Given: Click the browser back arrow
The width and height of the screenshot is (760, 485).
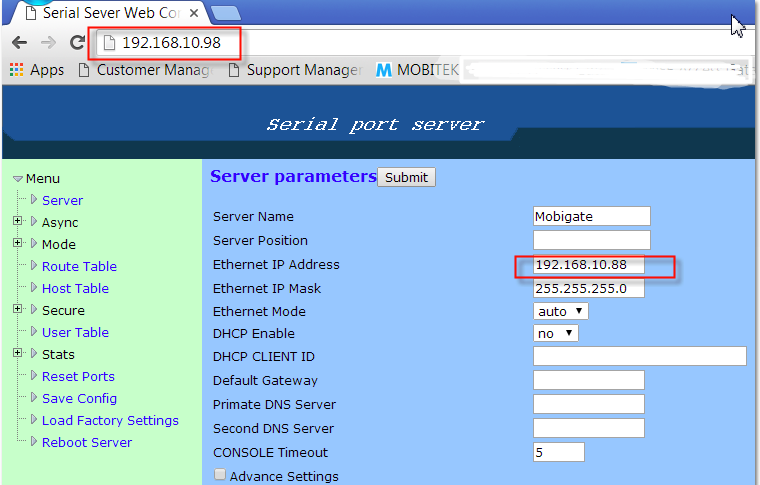Looking at the screenshot, I should [19, 43].
